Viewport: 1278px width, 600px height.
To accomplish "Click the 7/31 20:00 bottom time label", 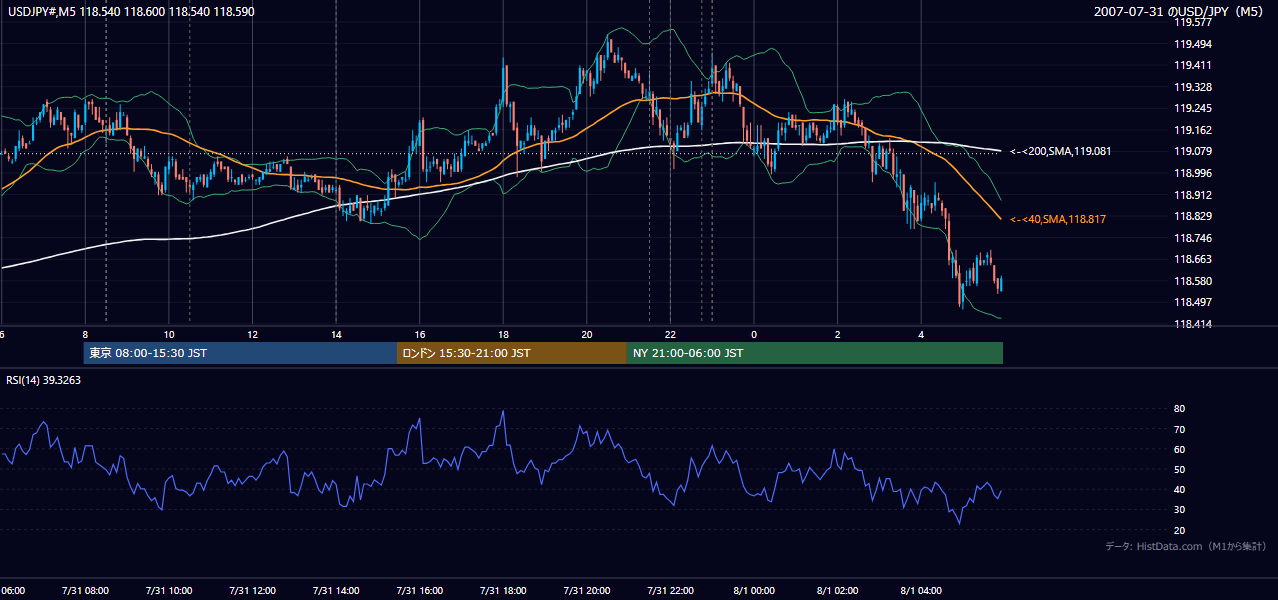I will (586, 590).
